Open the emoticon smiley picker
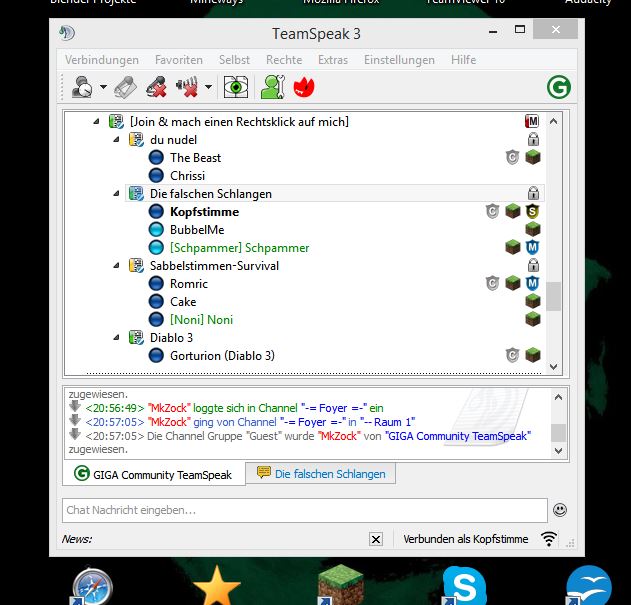The height and width of the screenshot is (605, 631). coord(560,510)
